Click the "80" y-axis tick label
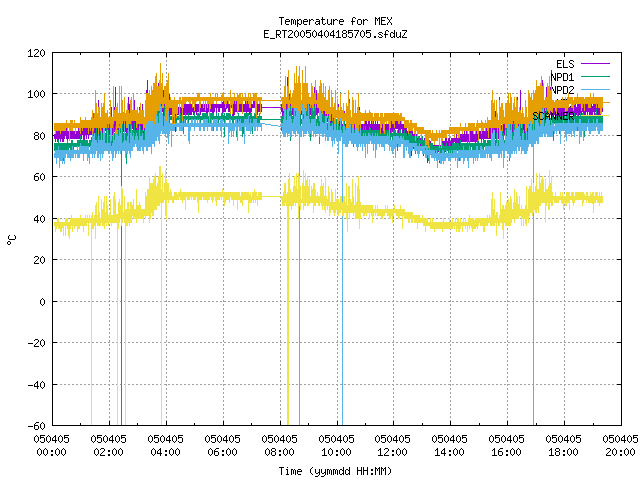Screen dimensions: 640x480 pyautogui.click(x=39, y=136)
